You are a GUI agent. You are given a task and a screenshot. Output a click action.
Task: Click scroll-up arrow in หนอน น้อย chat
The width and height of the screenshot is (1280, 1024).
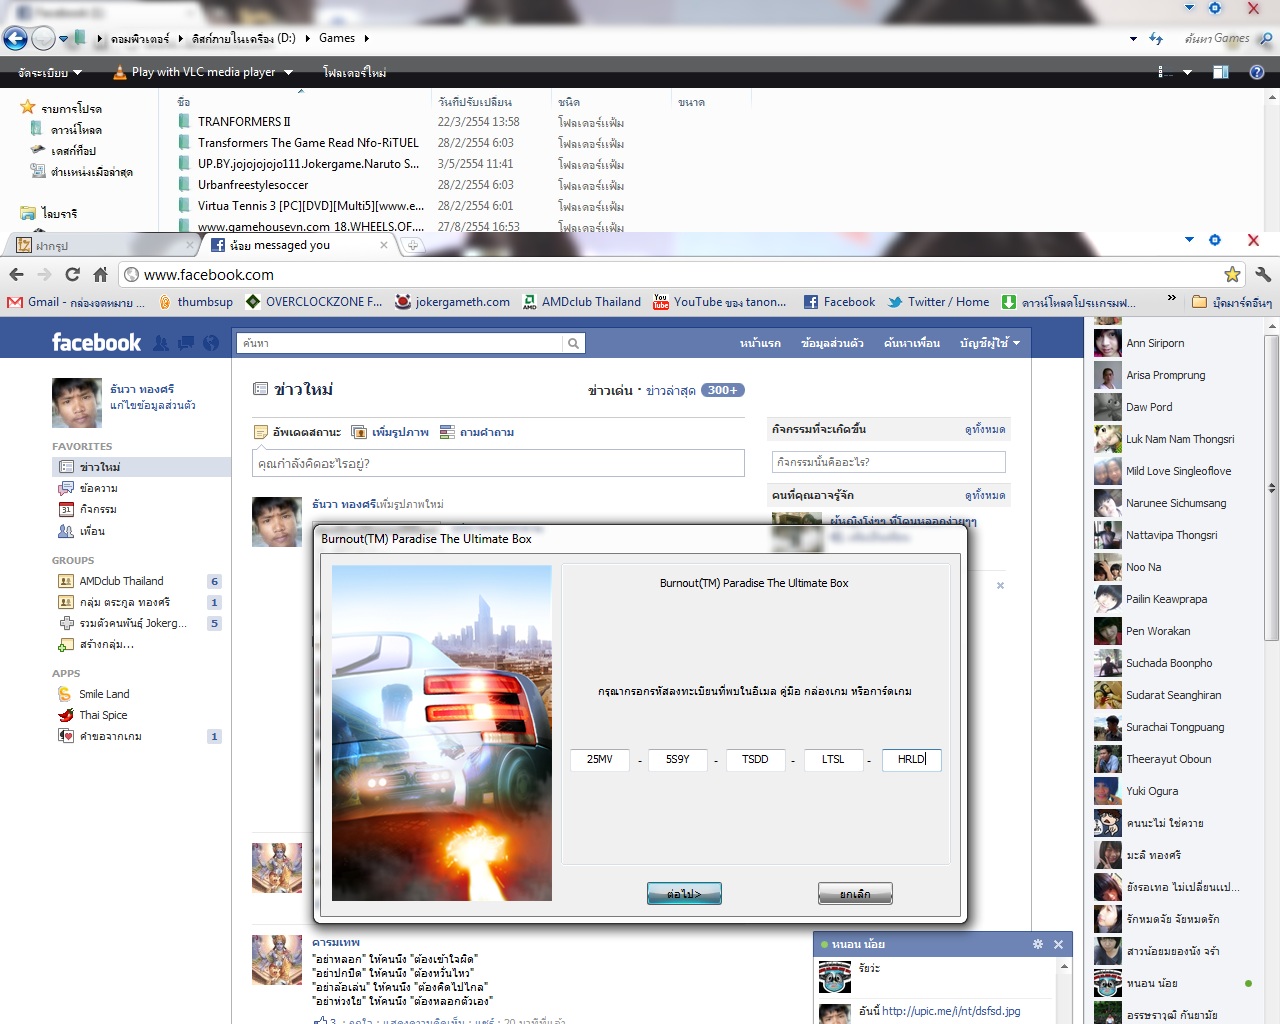(1064, 966)
